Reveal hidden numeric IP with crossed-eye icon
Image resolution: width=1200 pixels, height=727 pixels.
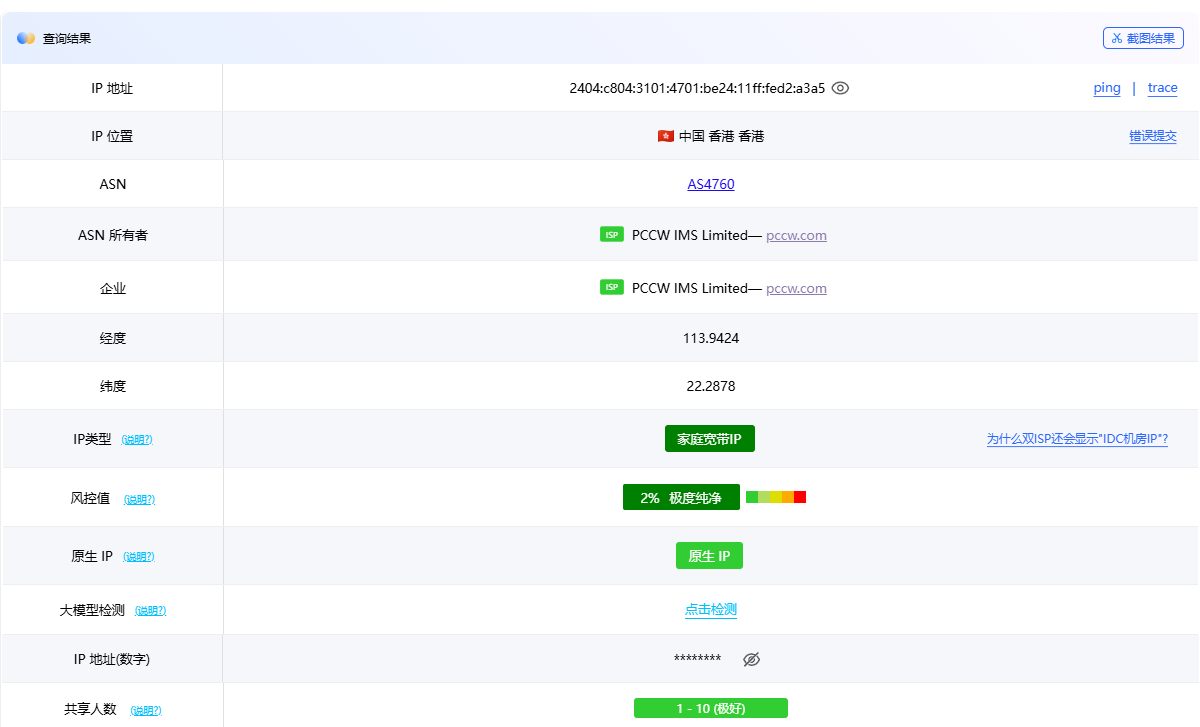752,659
